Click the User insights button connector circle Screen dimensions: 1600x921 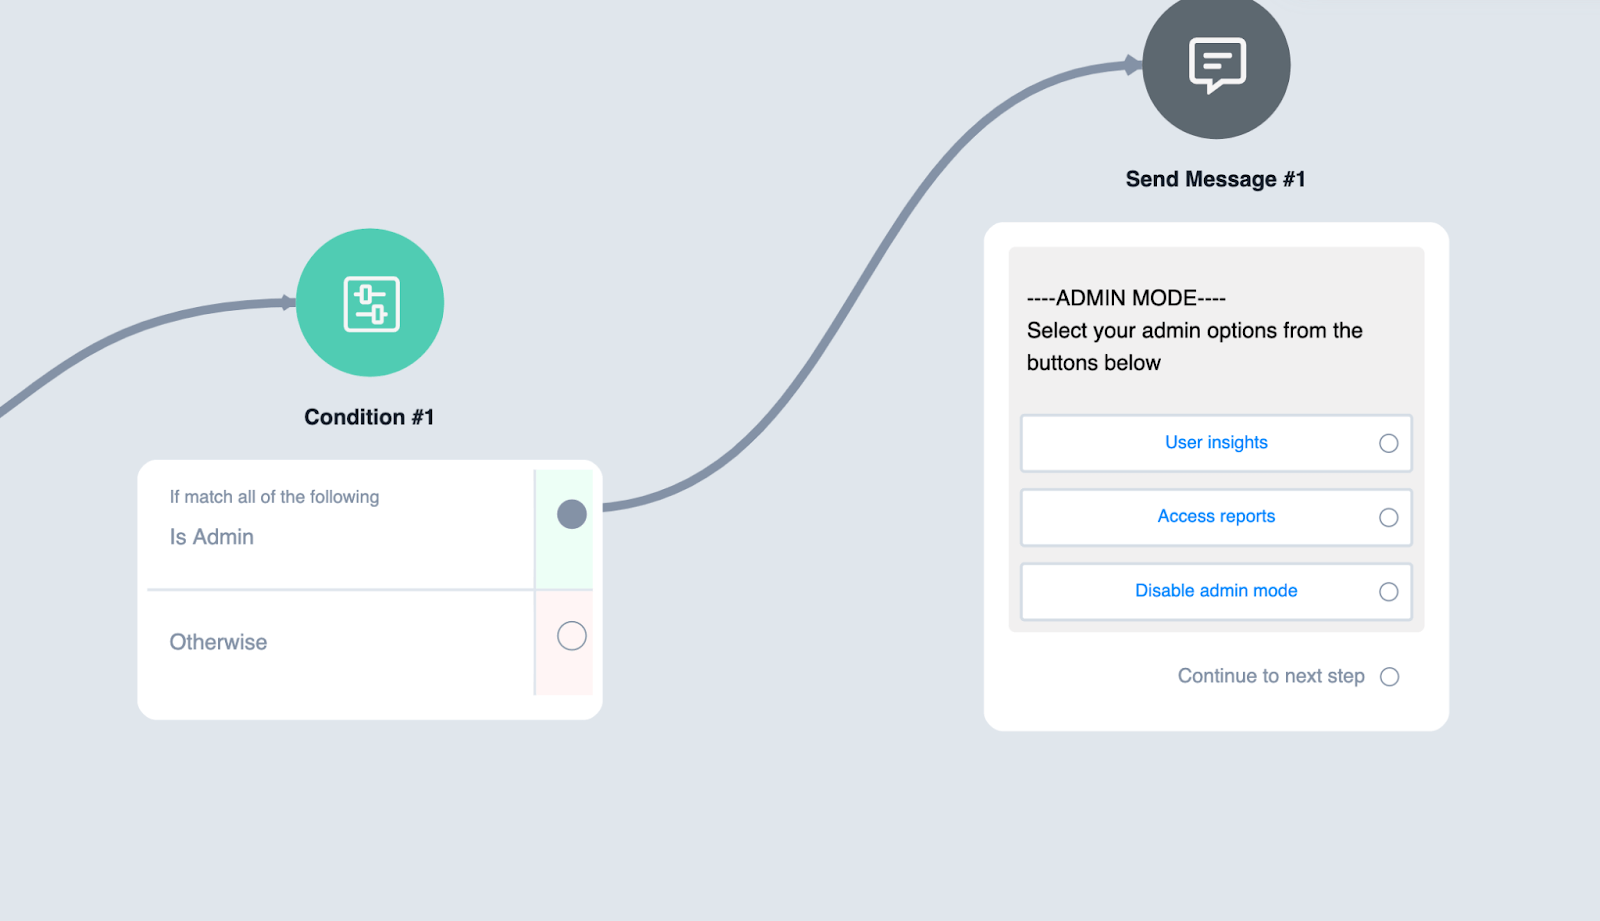click(1388, 443)
